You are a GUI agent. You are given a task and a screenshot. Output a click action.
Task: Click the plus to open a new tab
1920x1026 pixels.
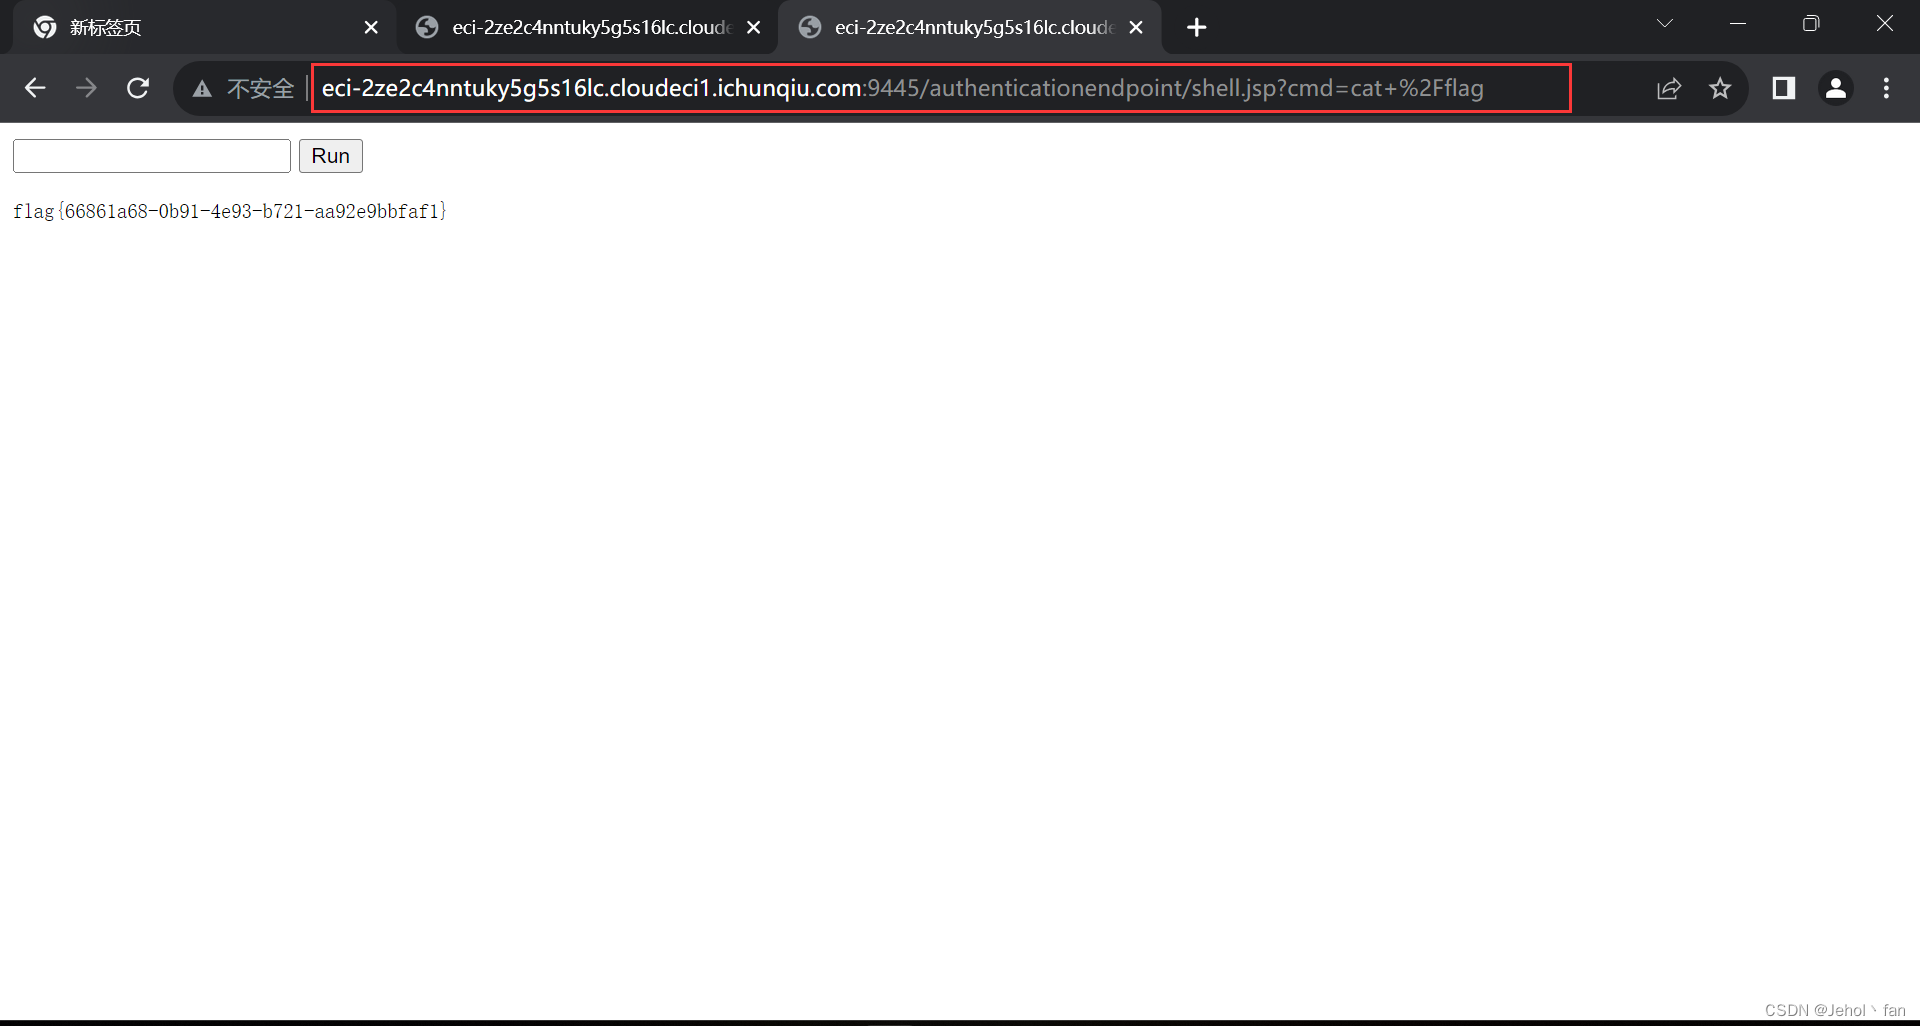pyautogui.click(x=1196, y=27)
